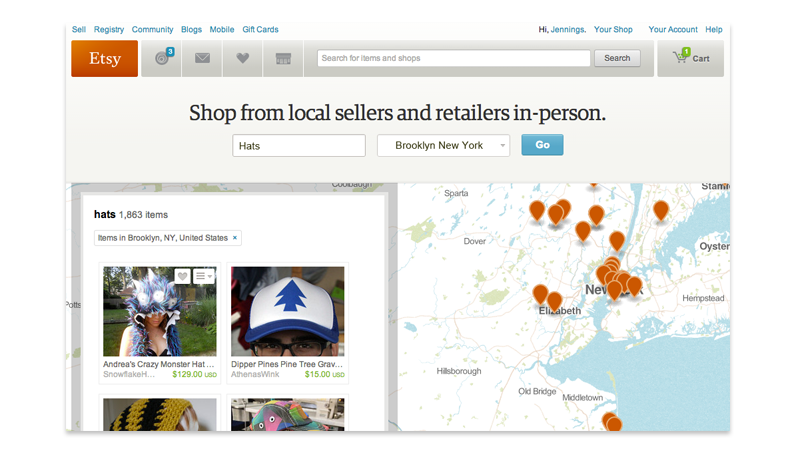Open the Gift Cards link
This screenshot has width=797, height=463.
(260, 29)
